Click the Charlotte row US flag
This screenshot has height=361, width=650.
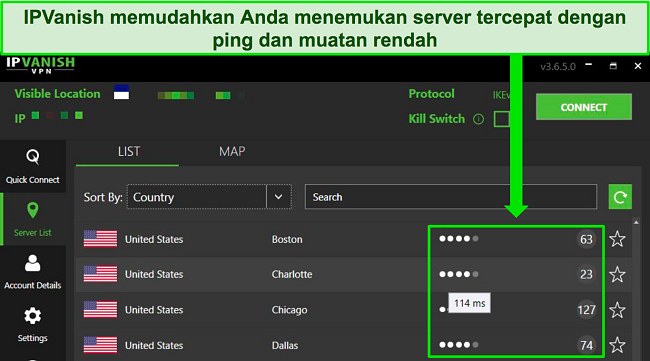[100, 274]
